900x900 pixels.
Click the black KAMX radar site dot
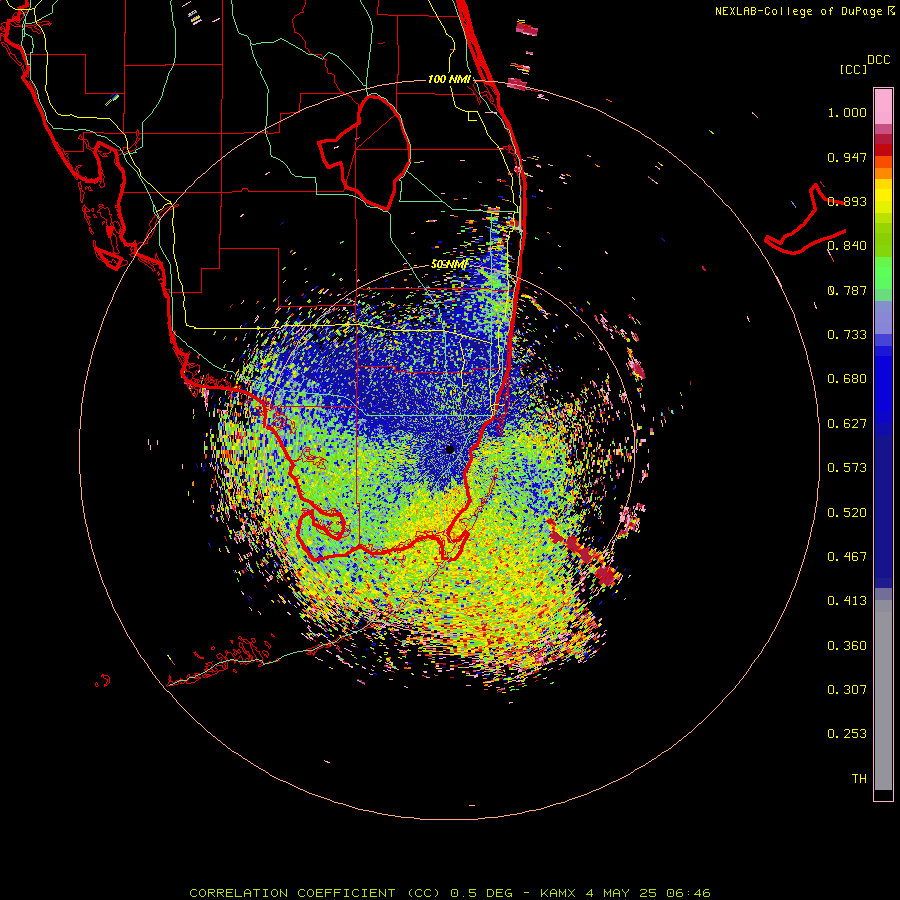pyautogui.click(x=450, y=449)
